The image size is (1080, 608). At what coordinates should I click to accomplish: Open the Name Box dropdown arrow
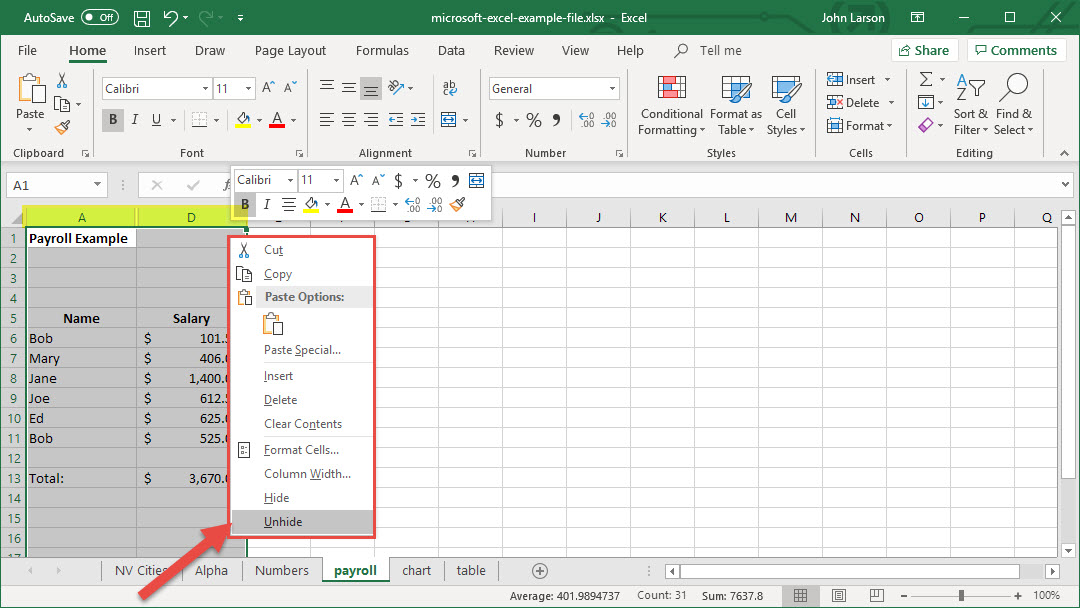pos(97,185)
